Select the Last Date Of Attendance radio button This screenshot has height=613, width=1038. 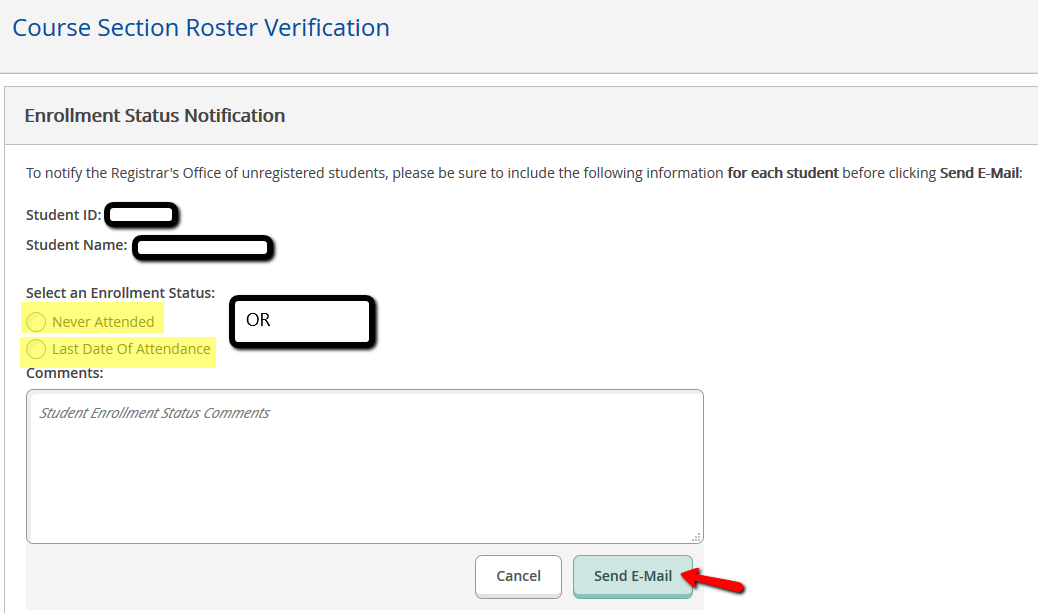[36, 349]
